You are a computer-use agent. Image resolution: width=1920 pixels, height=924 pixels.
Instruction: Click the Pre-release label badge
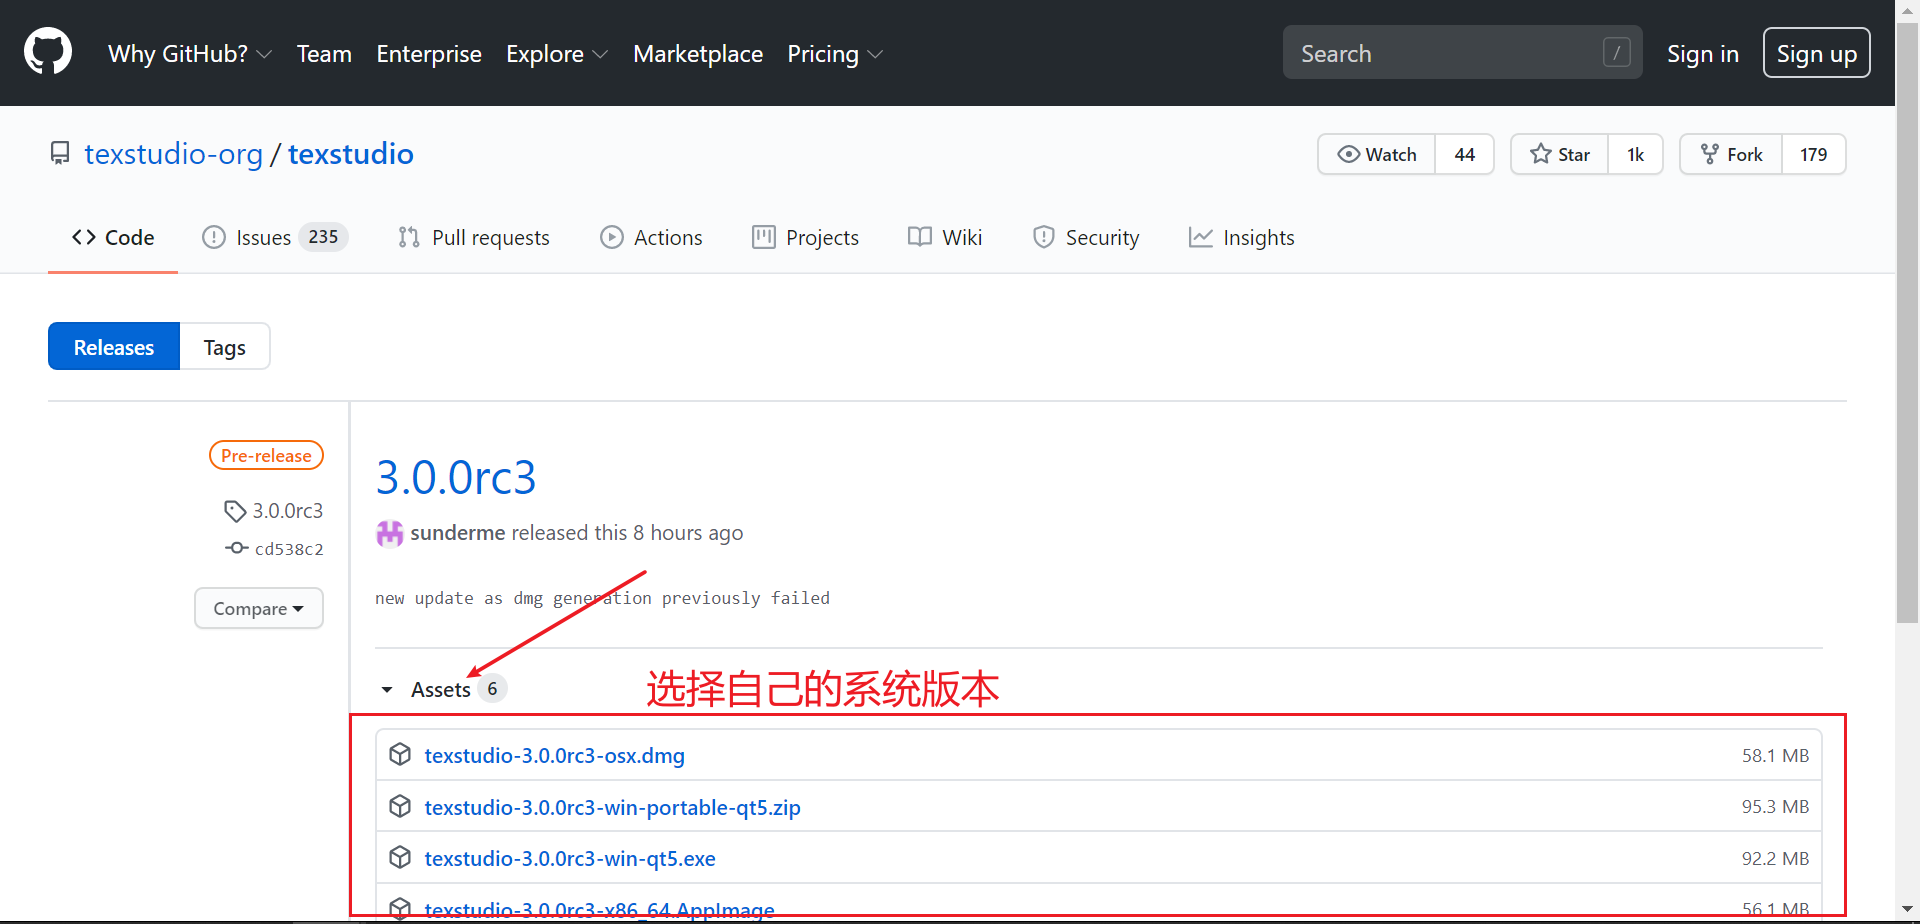coord(266,455)
